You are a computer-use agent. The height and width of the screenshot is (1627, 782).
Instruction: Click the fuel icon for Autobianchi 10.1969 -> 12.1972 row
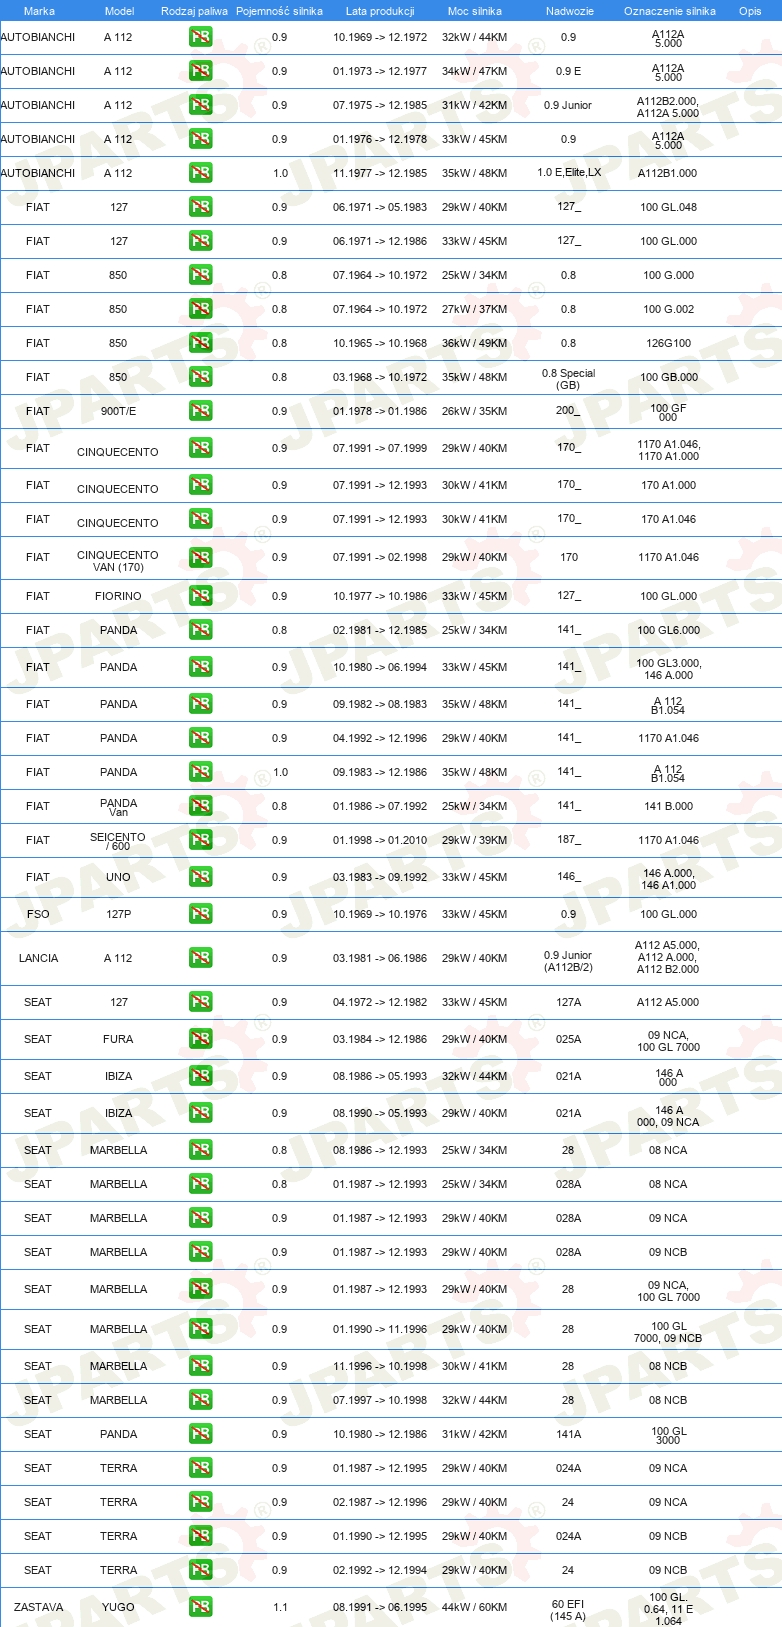(200, 37)
